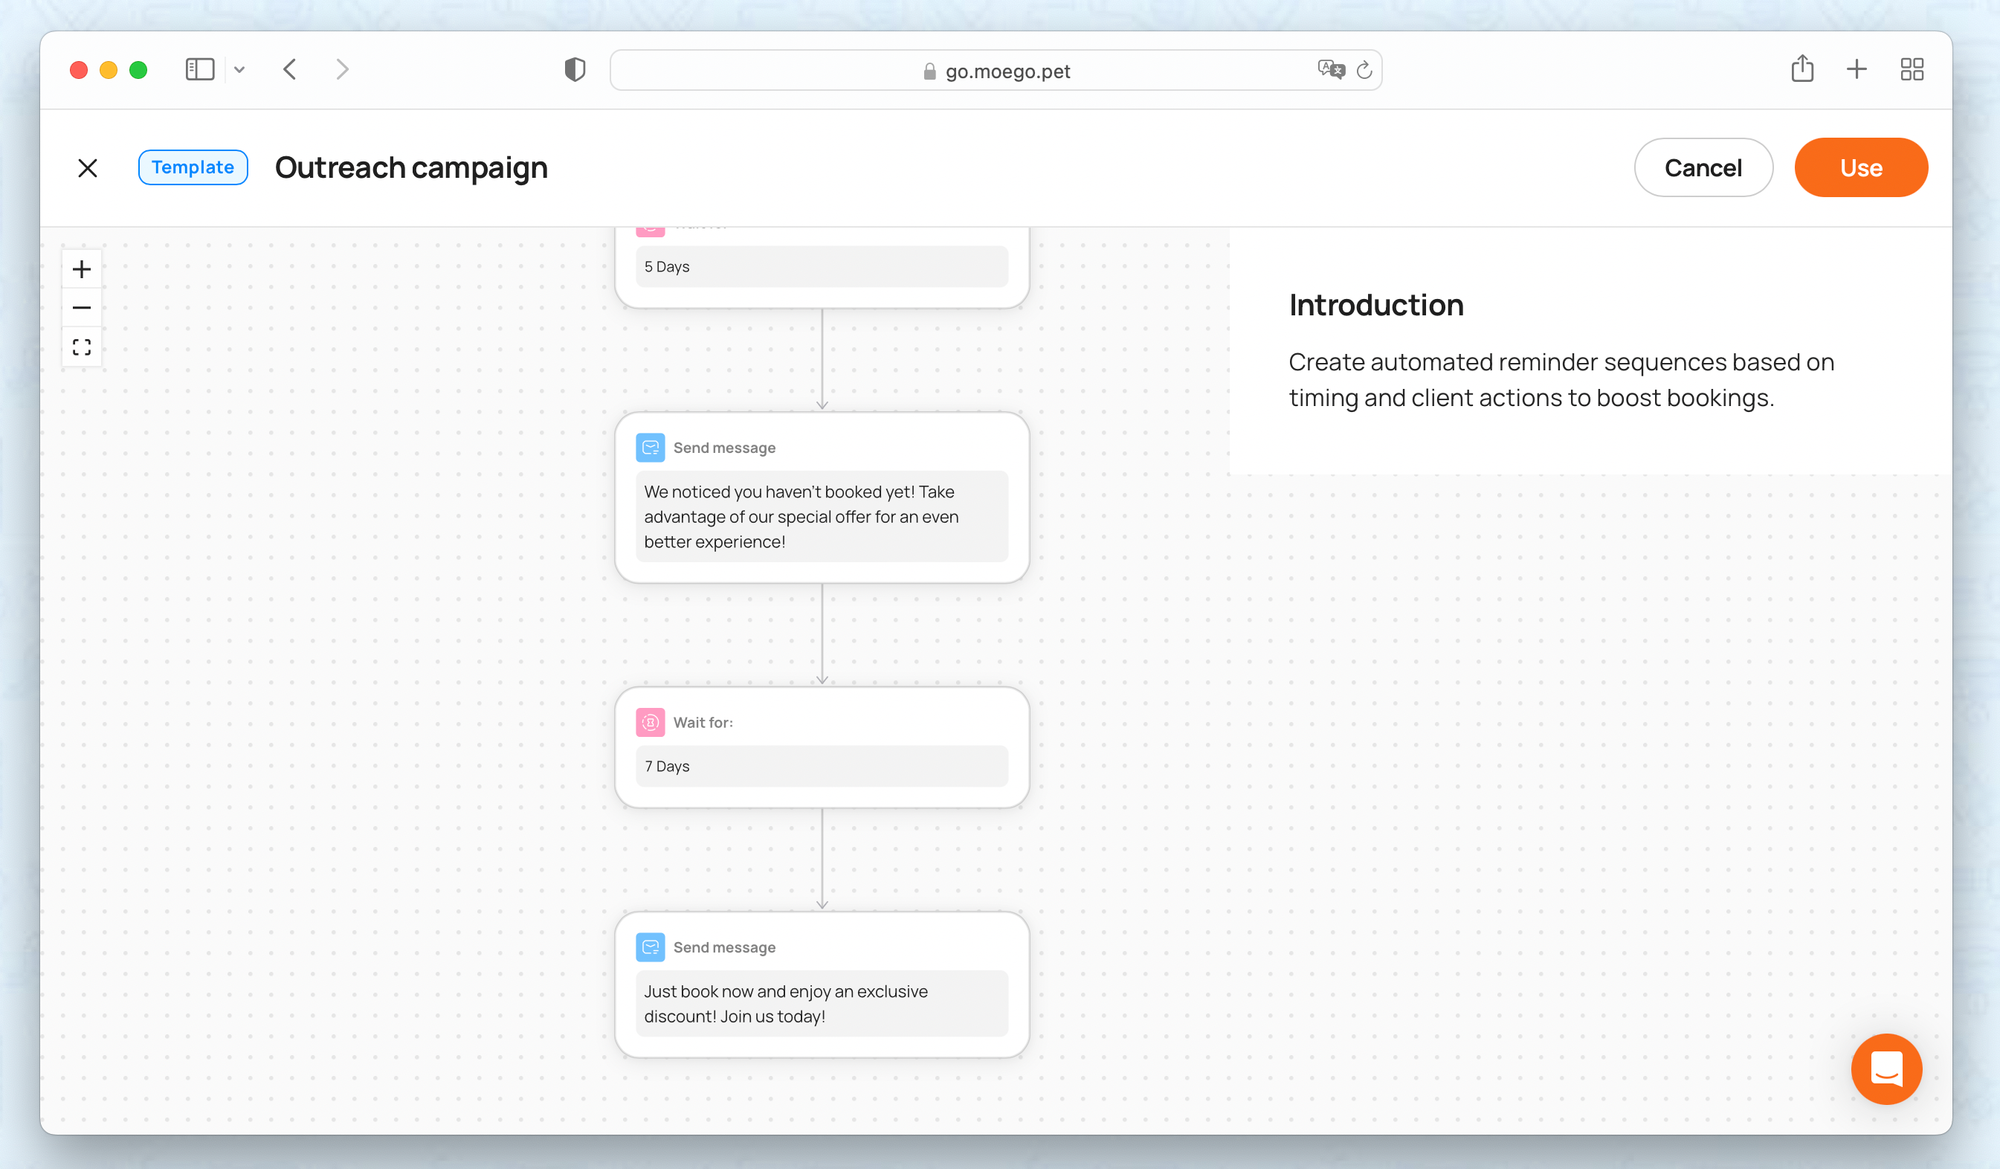Fit workflow to screen view
Screen dimensions: 2000x1169
coord(82,347)
